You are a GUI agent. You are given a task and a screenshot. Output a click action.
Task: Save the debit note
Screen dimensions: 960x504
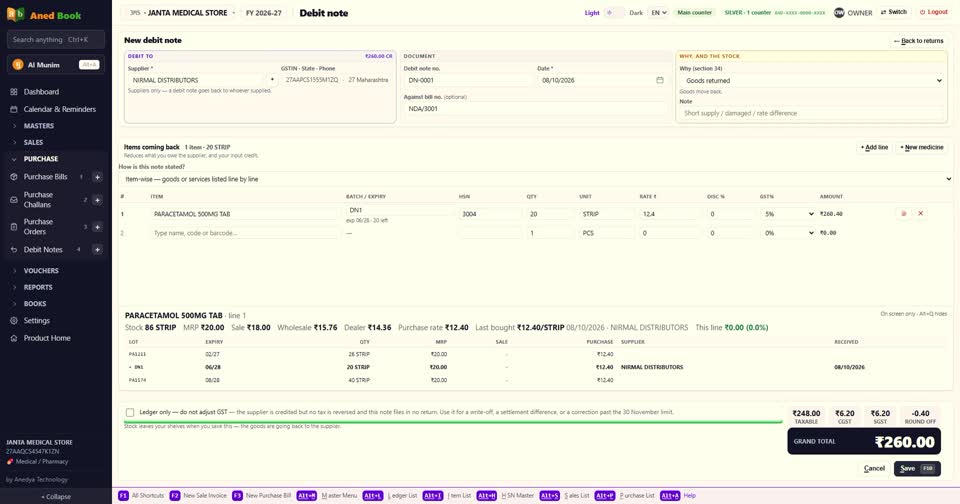pyautogui.click(x=917, y=468)
